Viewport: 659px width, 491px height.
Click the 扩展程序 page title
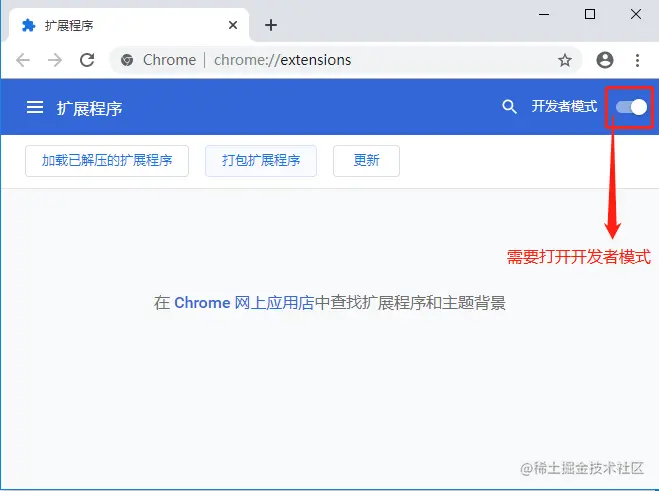(90, 108)
